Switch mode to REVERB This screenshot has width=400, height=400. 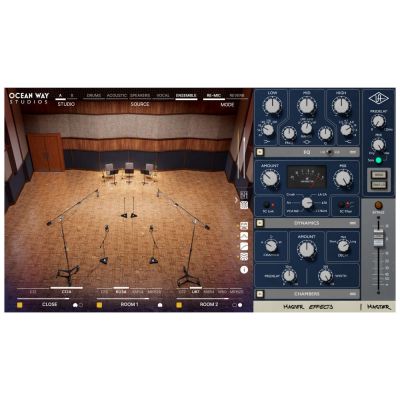coord(237,95)
